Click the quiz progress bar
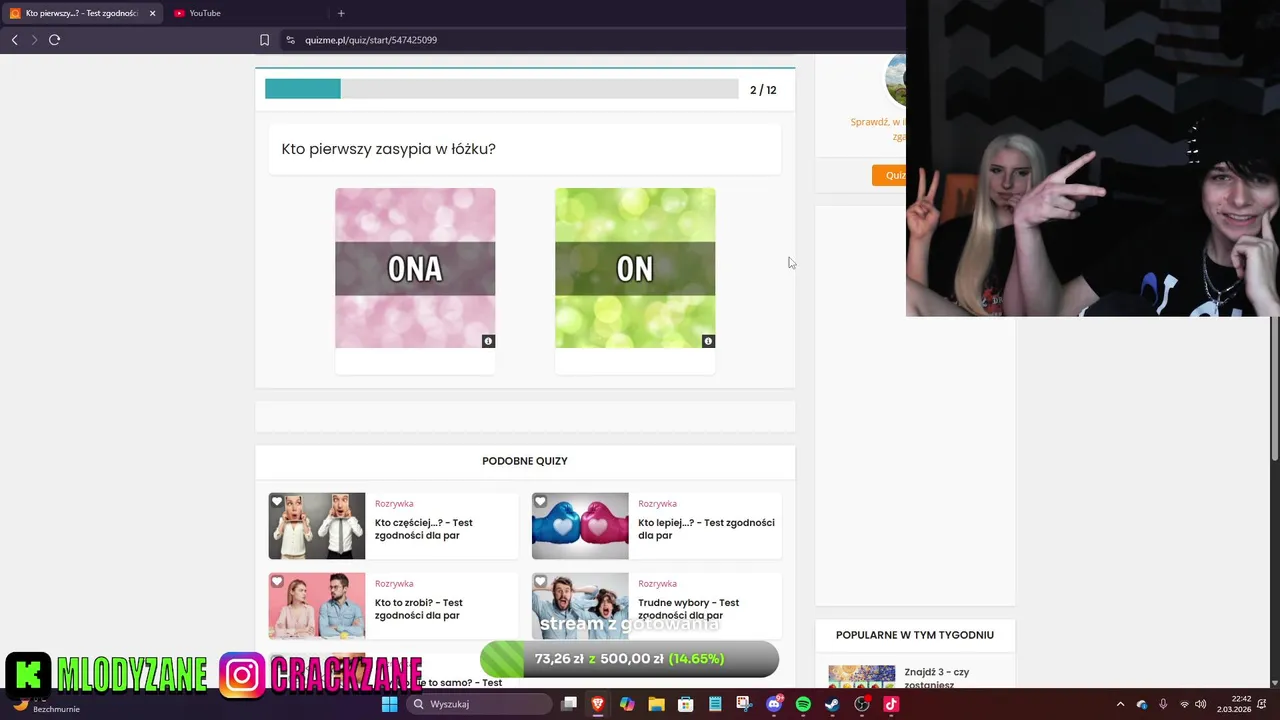 pyautogui.click(x=501, y=89)
